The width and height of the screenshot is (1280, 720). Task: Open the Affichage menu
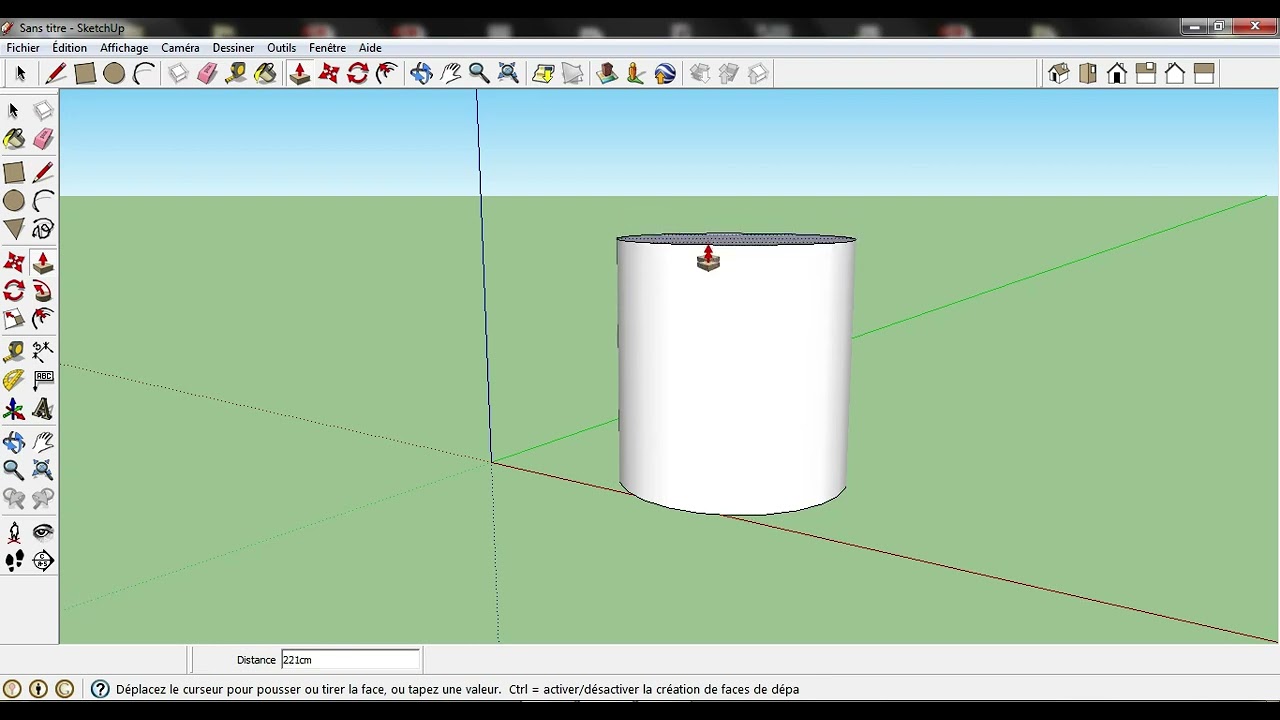tap(124, 47)
